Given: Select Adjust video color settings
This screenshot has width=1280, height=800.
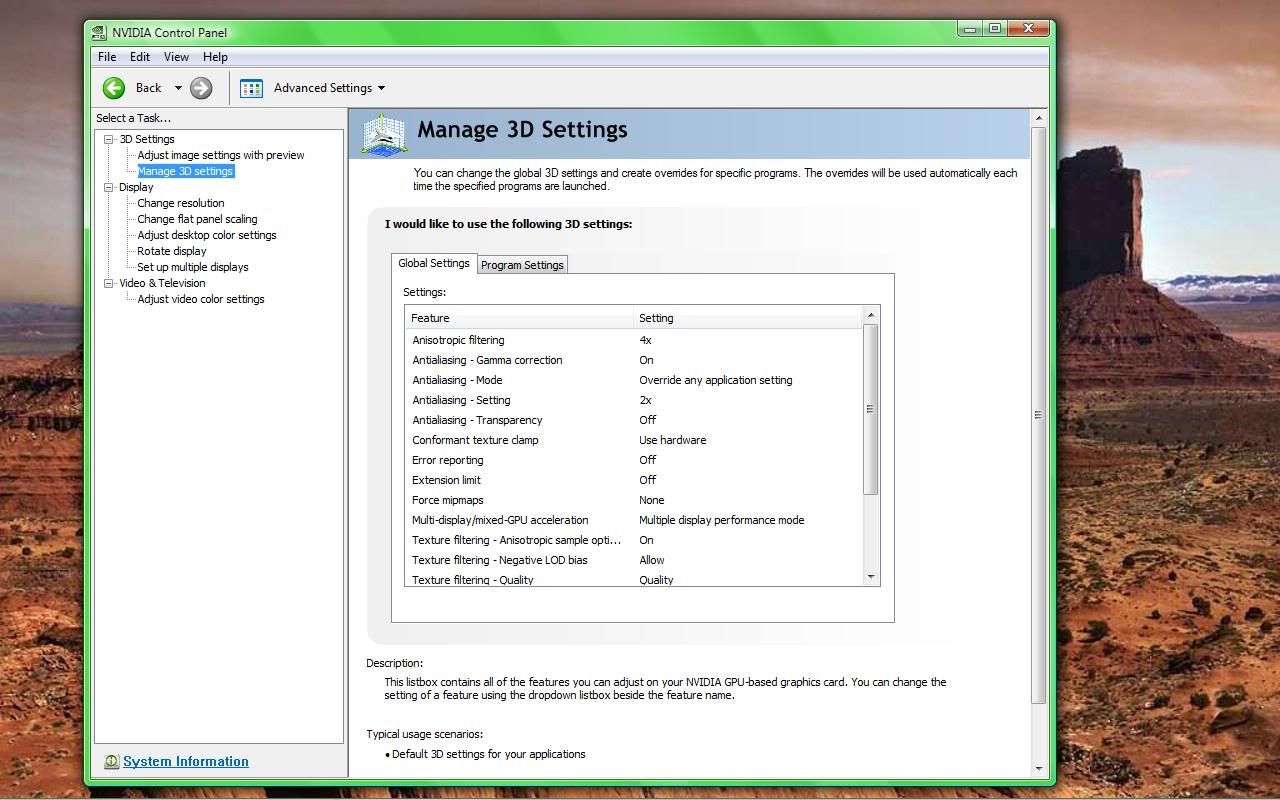Looking at the screenshot, I should tap(201, 299).
